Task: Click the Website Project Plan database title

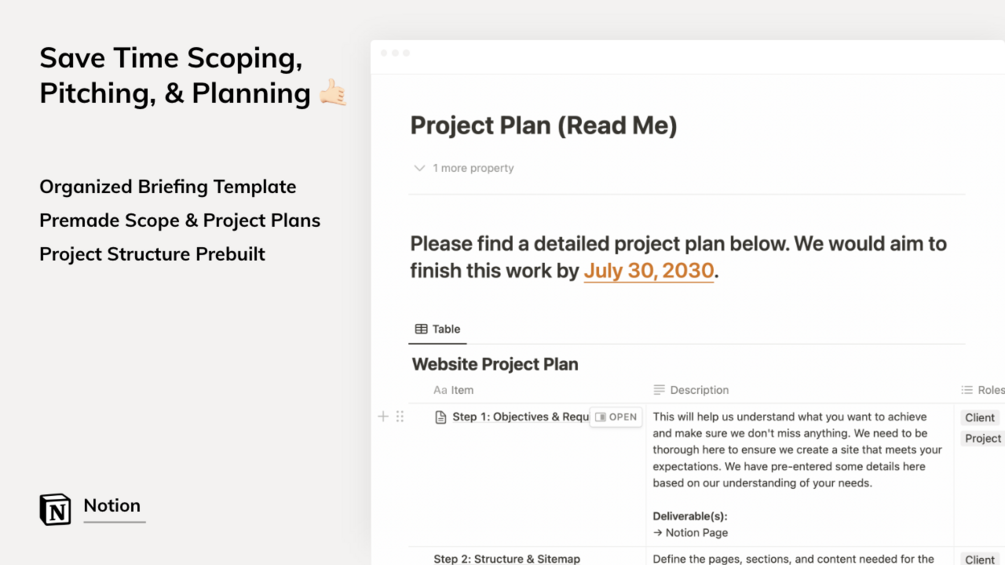Action: point(495,364)
